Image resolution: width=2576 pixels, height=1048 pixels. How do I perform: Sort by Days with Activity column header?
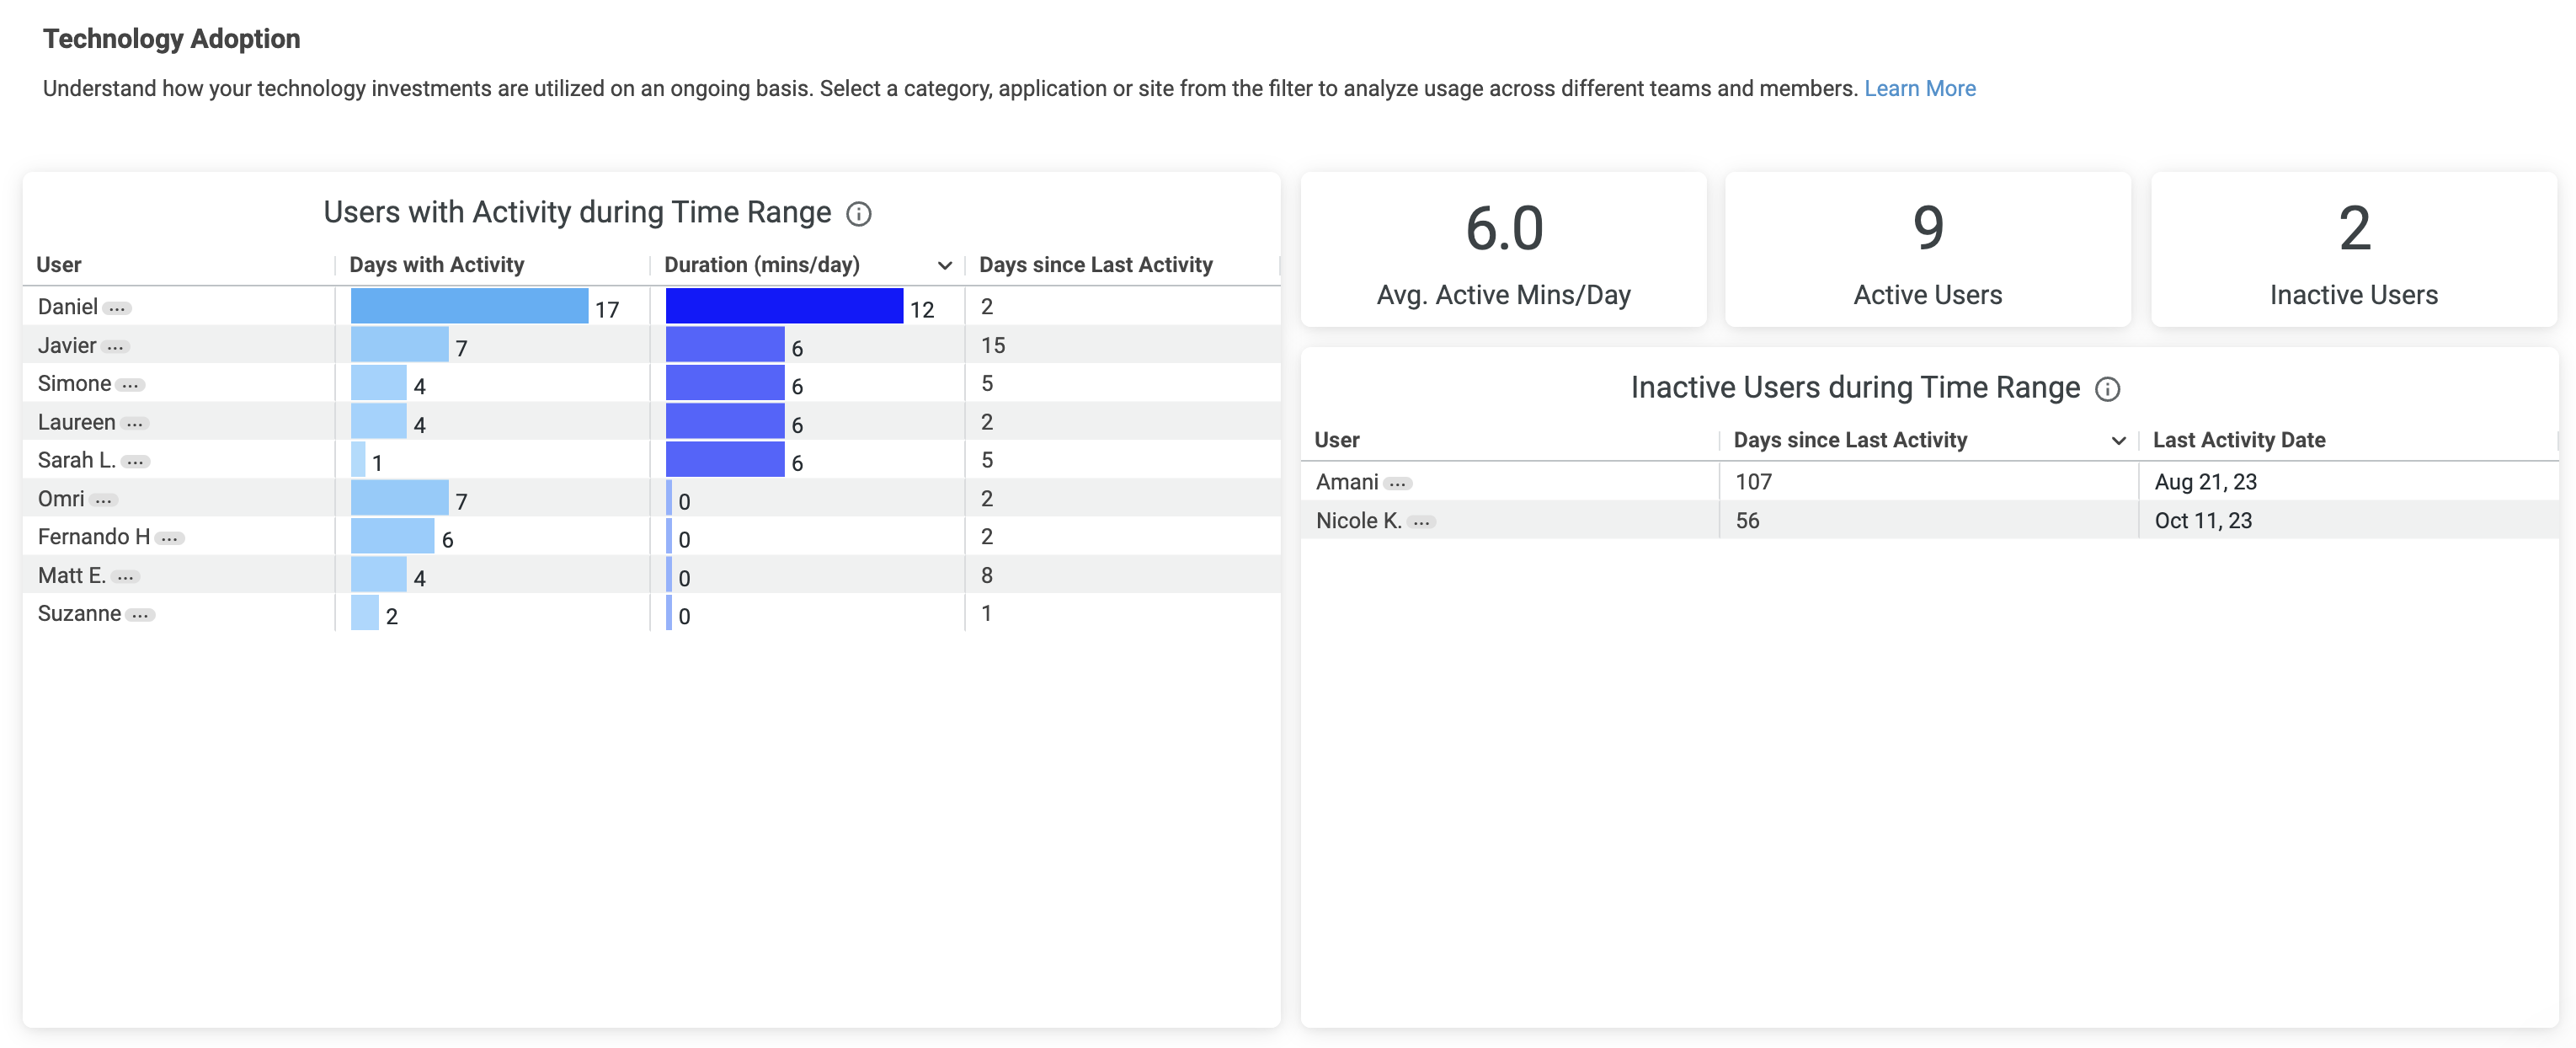tap(436, 265)
